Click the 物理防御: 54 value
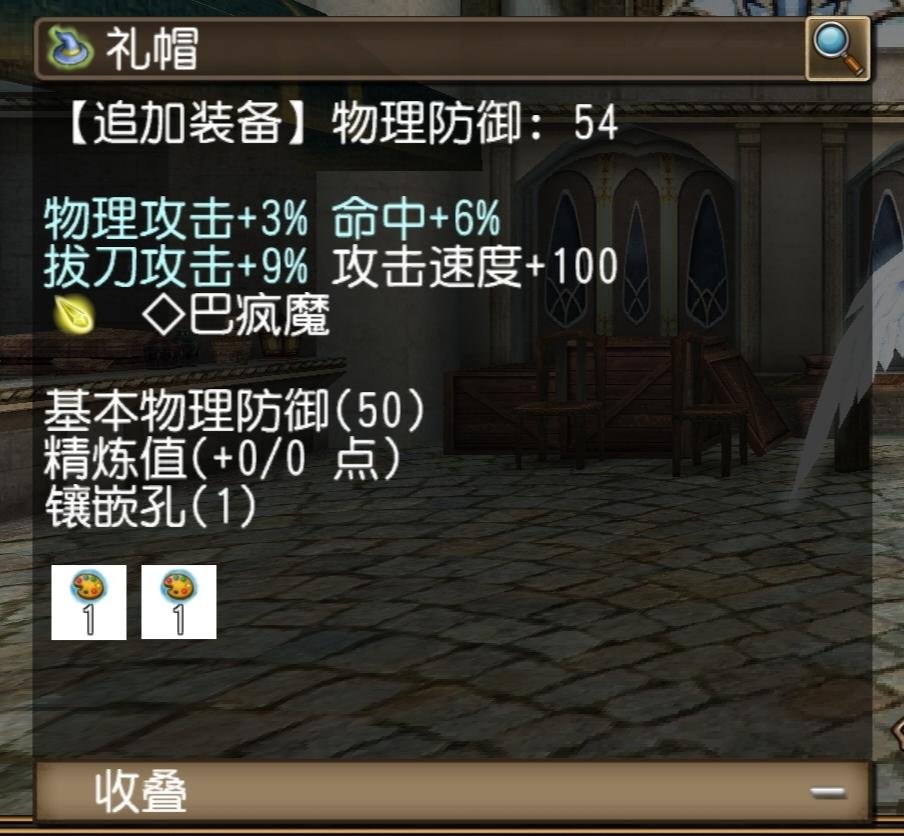 [x=475, y=122]
